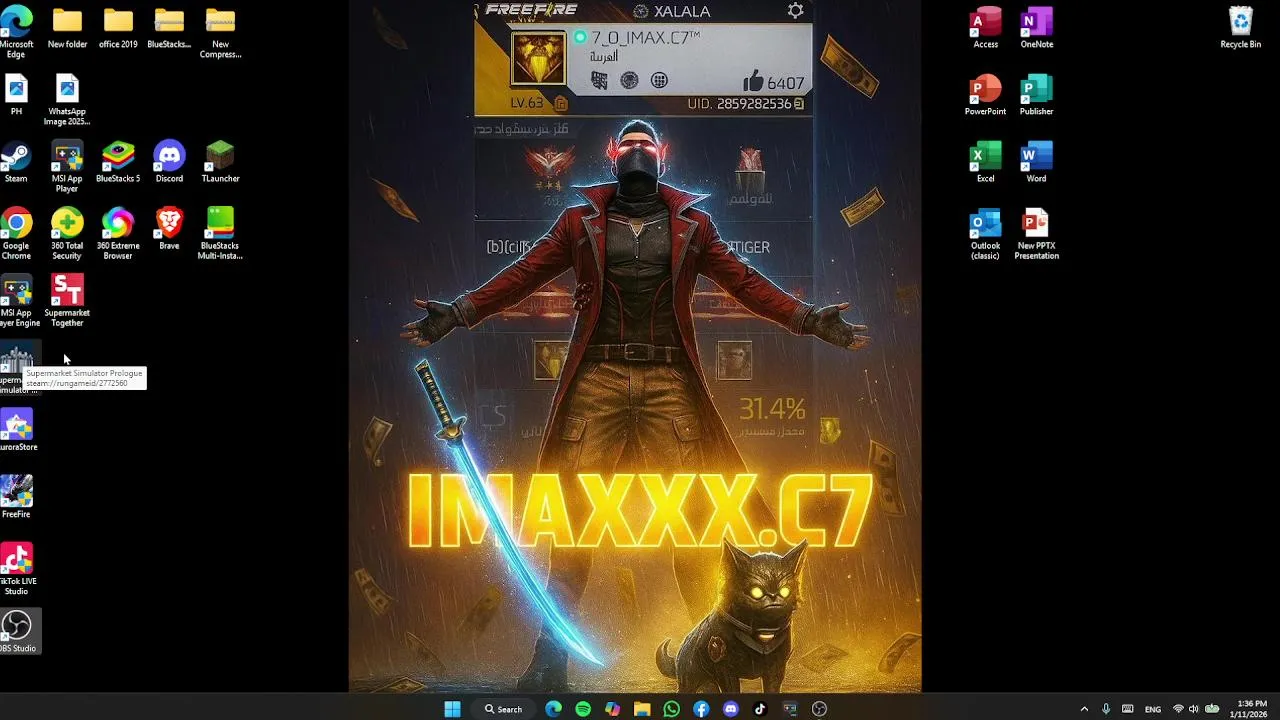Launch BlueStacks 5 from desktop
Image resolution: width=1280 pixels, height=720 pixels.
(118, 163)
